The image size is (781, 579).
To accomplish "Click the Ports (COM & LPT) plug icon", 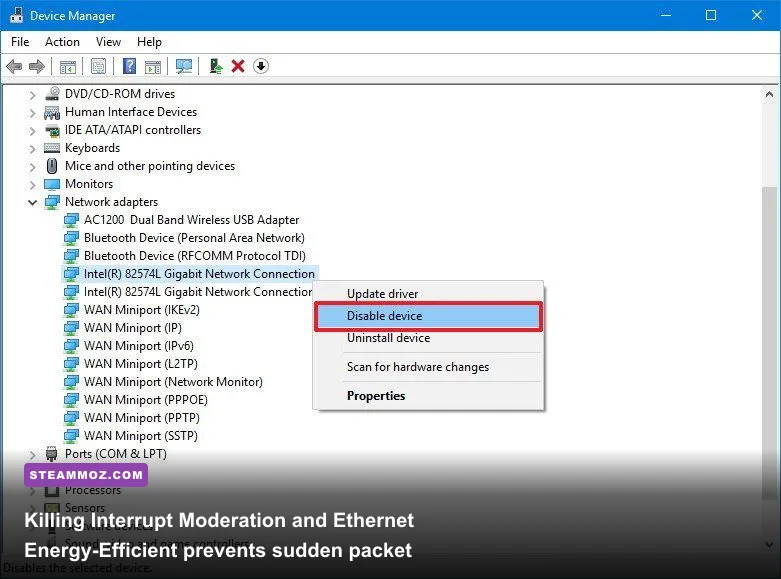I will click(51, 454).
